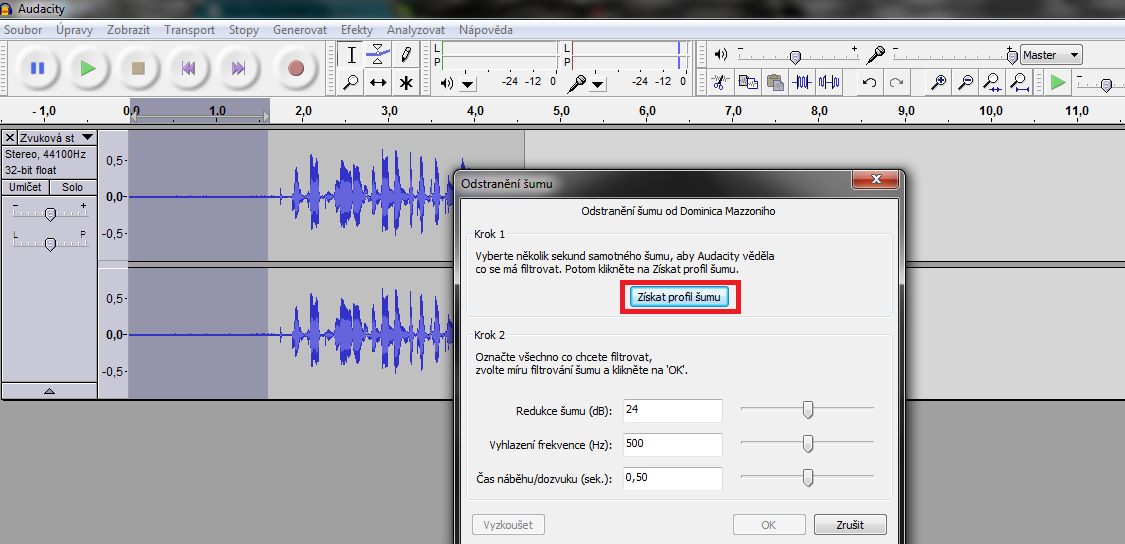Click the Zoom In magnifier icon
The height and width of the screenshot is (544, 1125).
click(x=938, y=82)
